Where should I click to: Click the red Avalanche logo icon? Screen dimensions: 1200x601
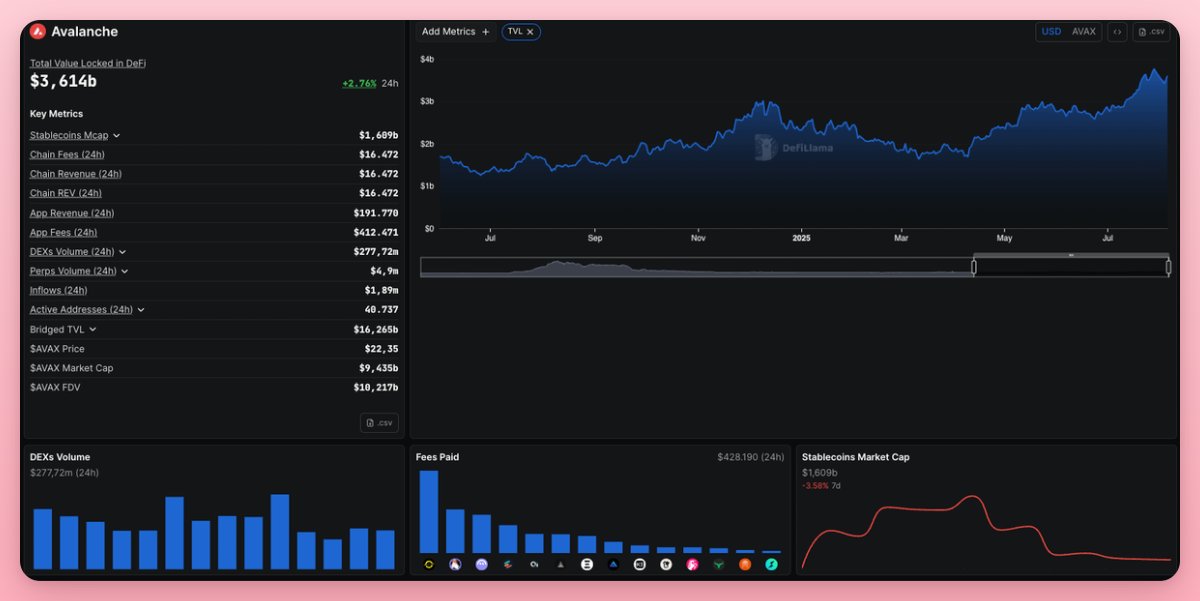point(38,31)
